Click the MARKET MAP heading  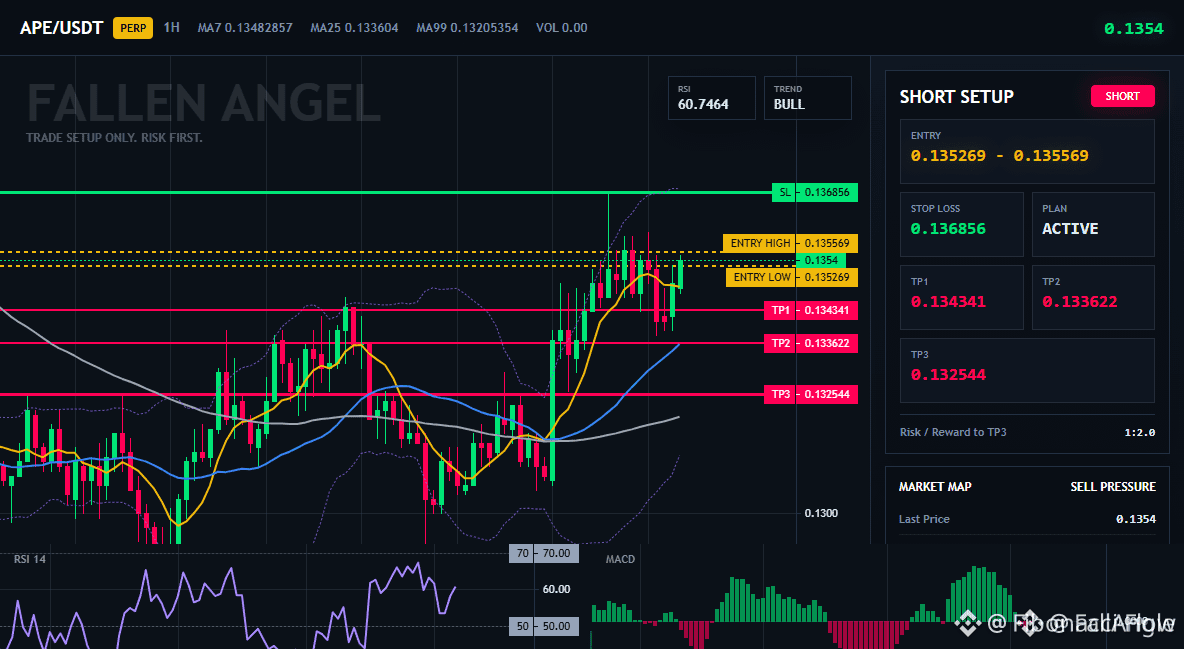tap(935, 487)
